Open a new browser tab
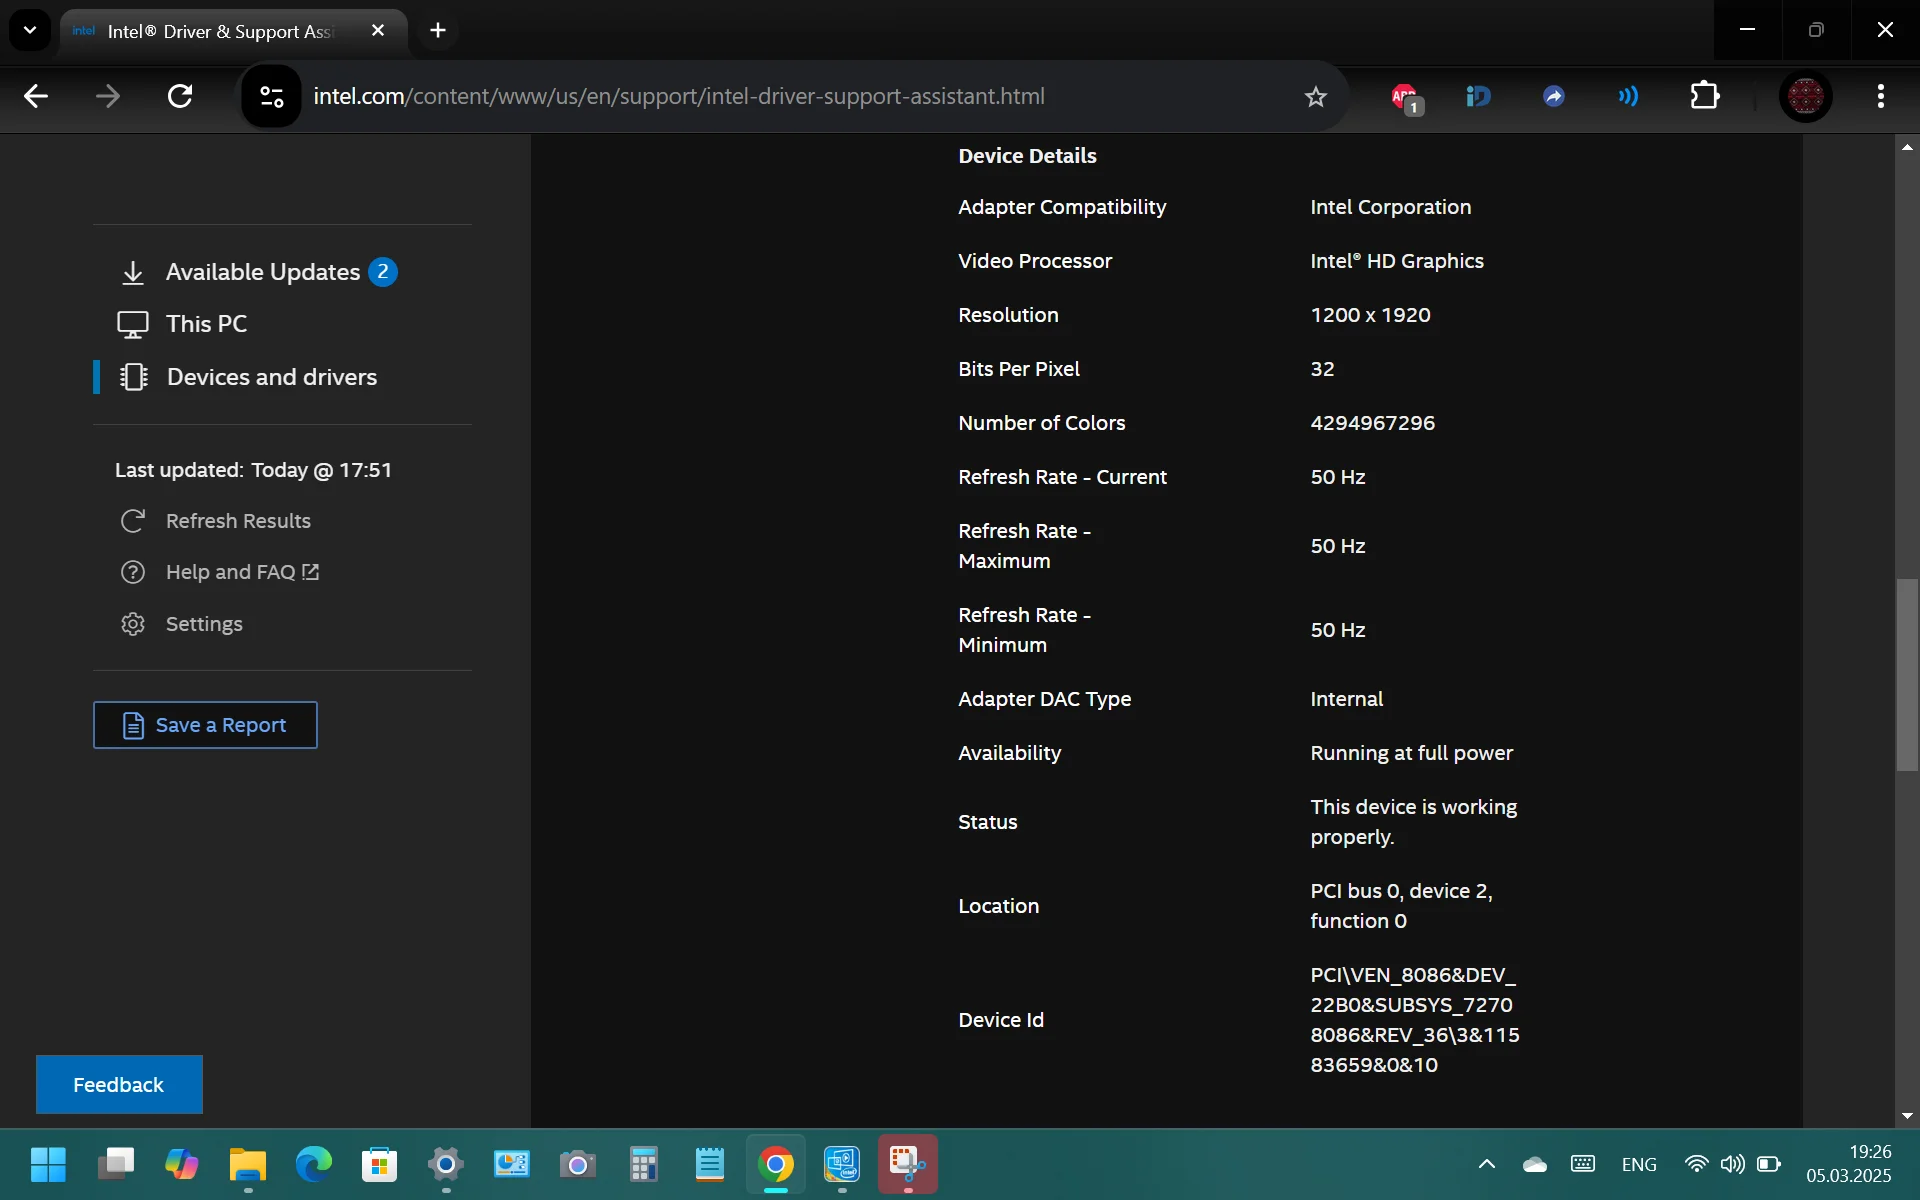The width and height of the screenshot is (1920, 1200). [438, 30]
